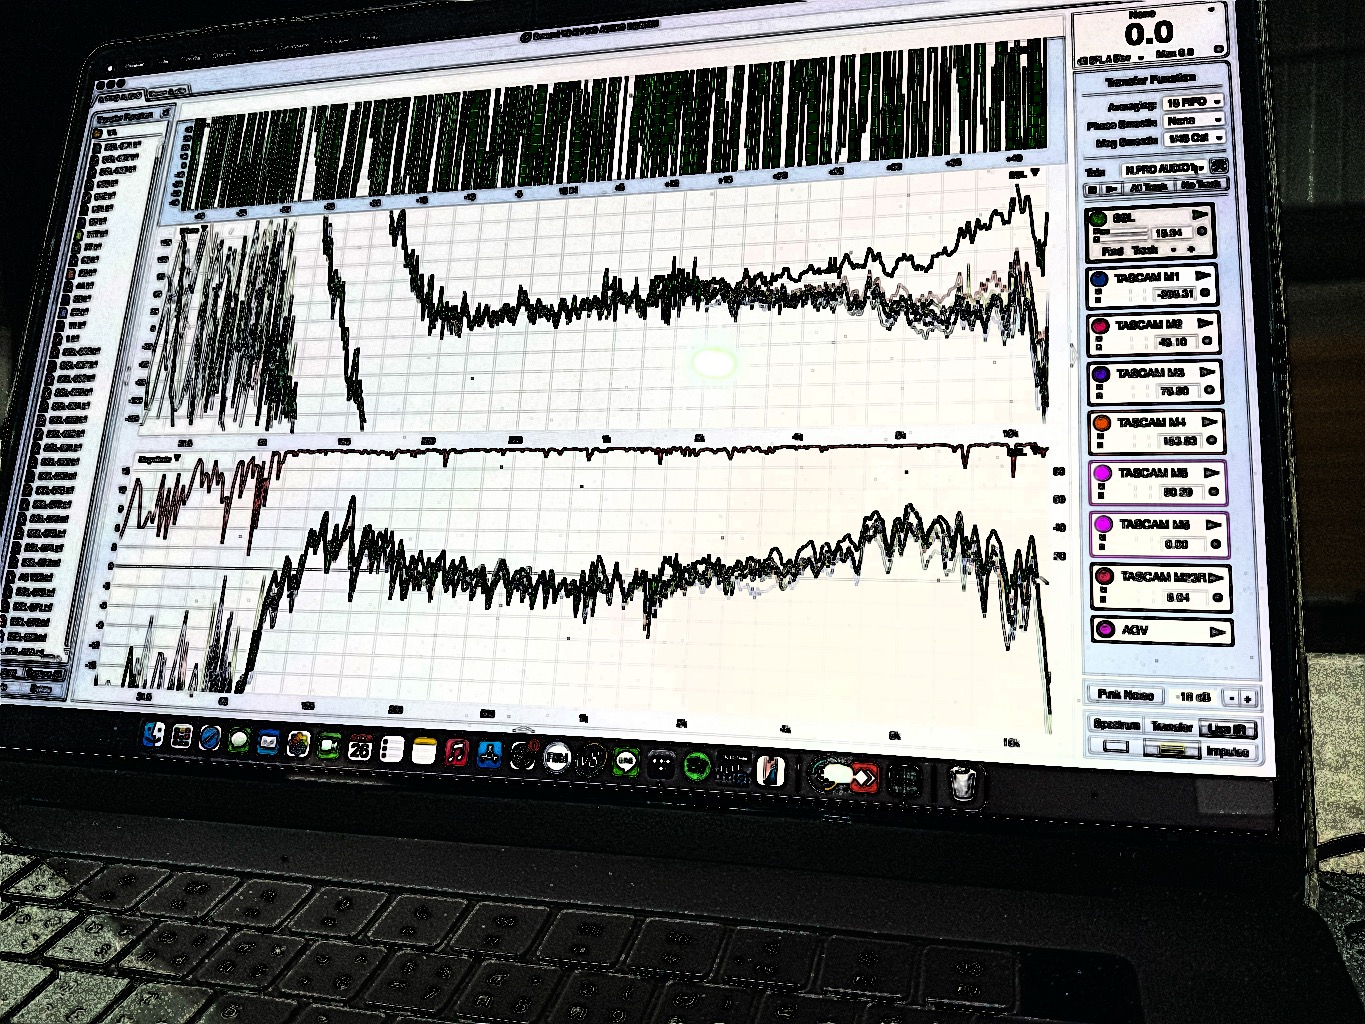This screenshot has width=1365, height=1024.
Task: Open the Mag Smooth dropdown
Action: tap(1195, 138)
